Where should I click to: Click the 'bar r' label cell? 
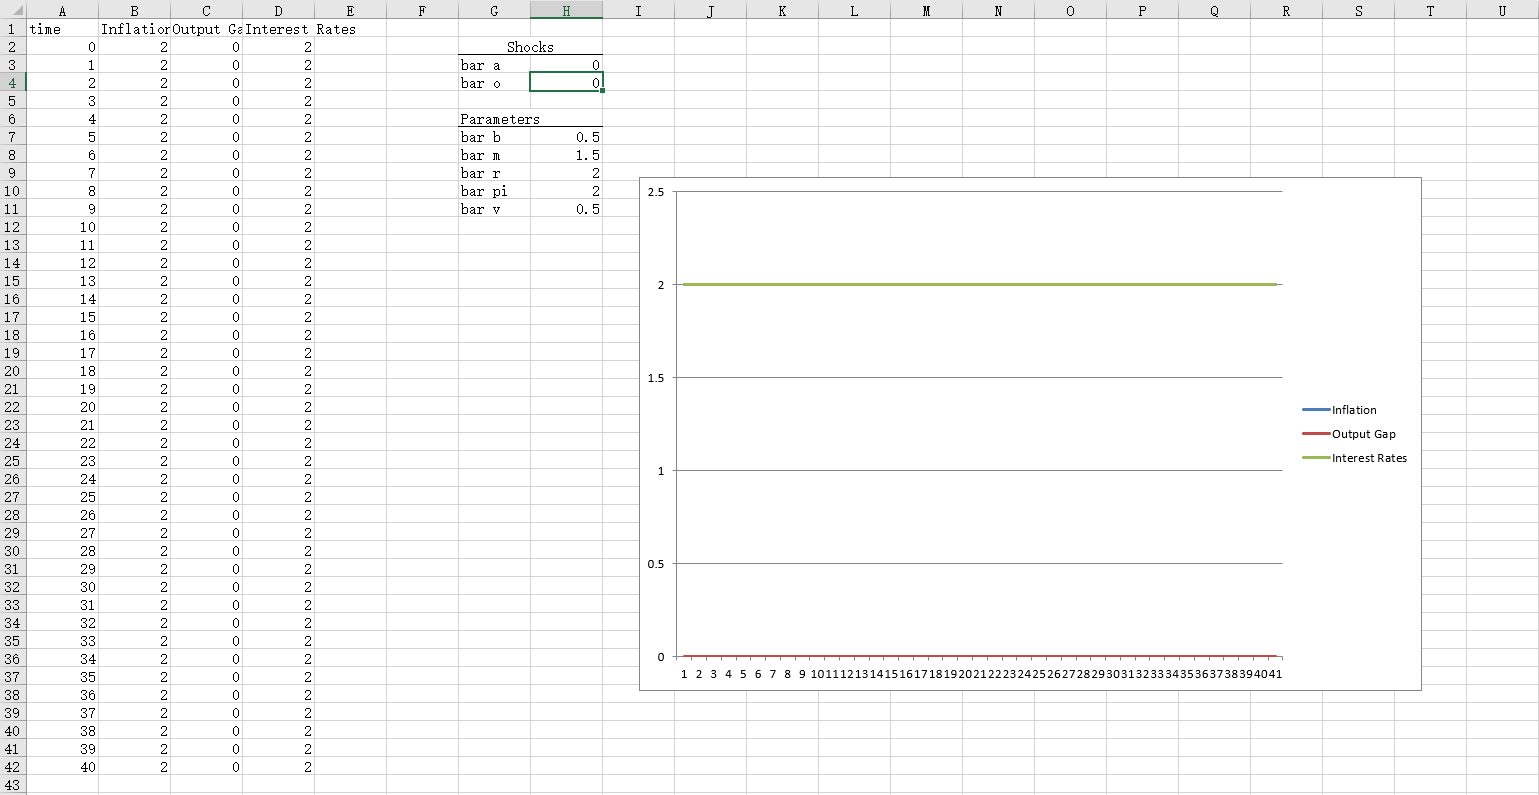point(494,173)
